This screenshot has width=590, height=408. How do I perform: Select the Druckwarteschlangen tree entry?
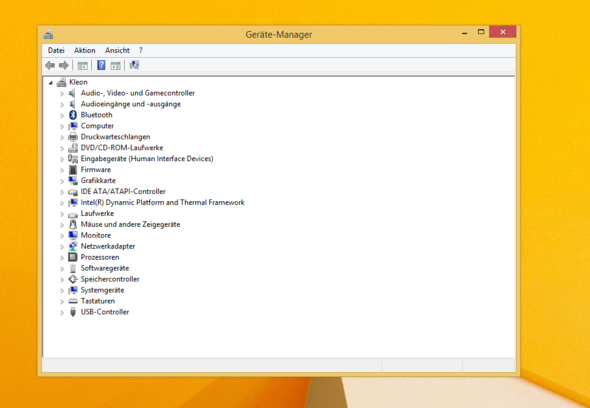(116, 137)
